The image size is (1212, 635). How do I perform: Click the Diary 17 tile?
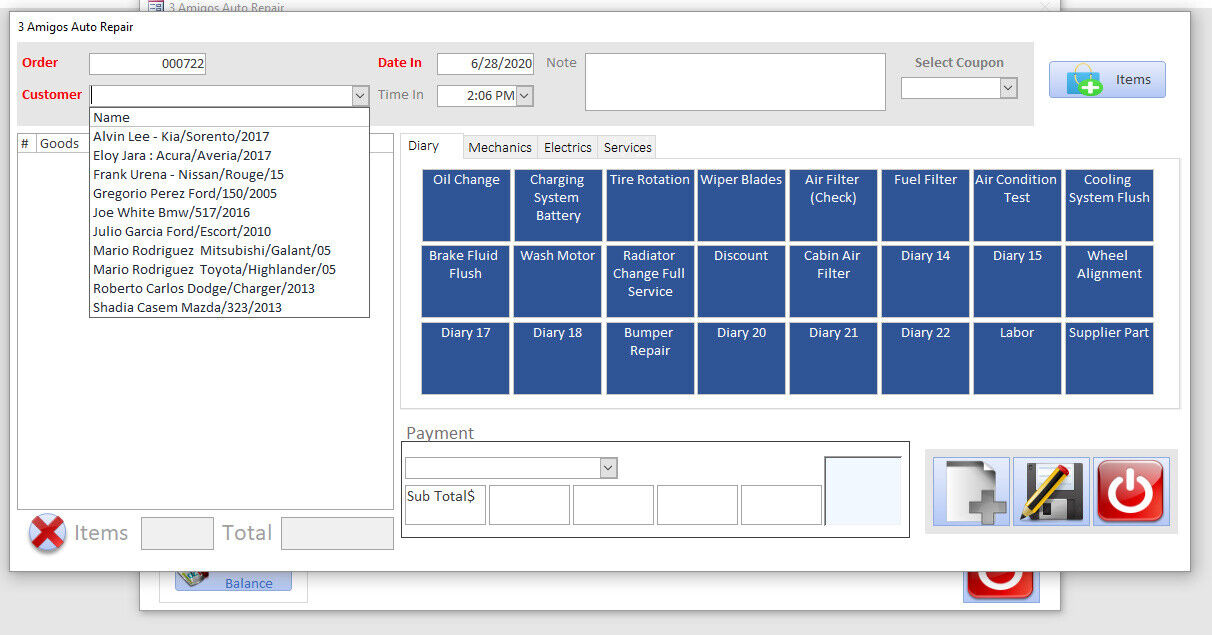pos(466,358)
